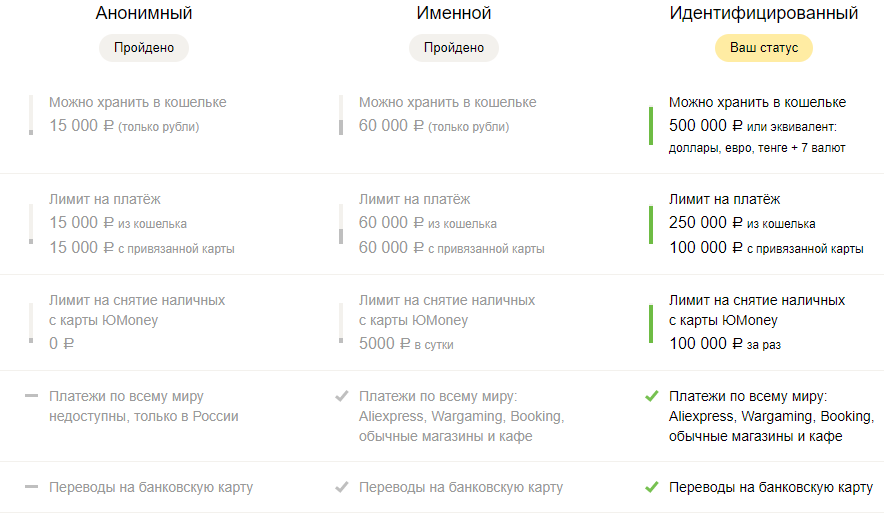The image size is (884, 526).
Task: Click green bar beside 250 000 ₽ payment limit
Action: click(651, 224)
